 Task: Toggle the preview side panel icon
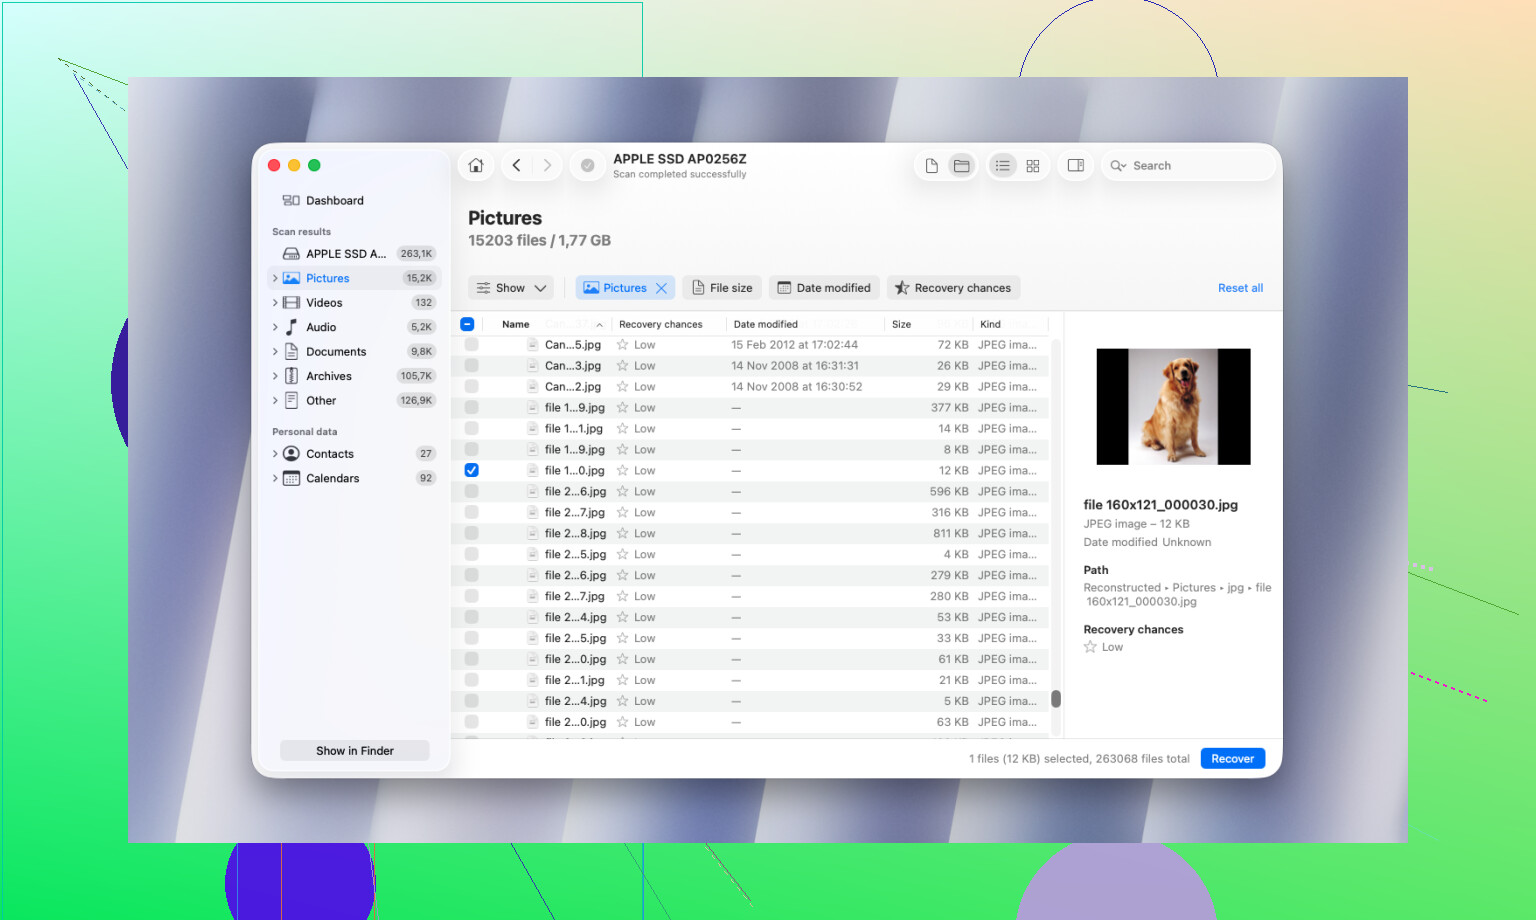[x=1076, y=166]
